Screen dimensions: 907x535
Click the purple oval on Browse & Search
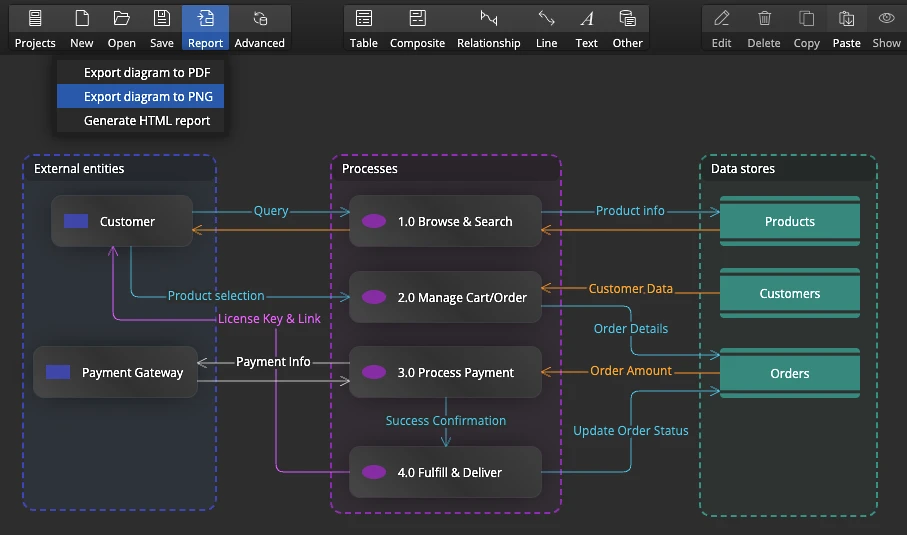(374, 221)
